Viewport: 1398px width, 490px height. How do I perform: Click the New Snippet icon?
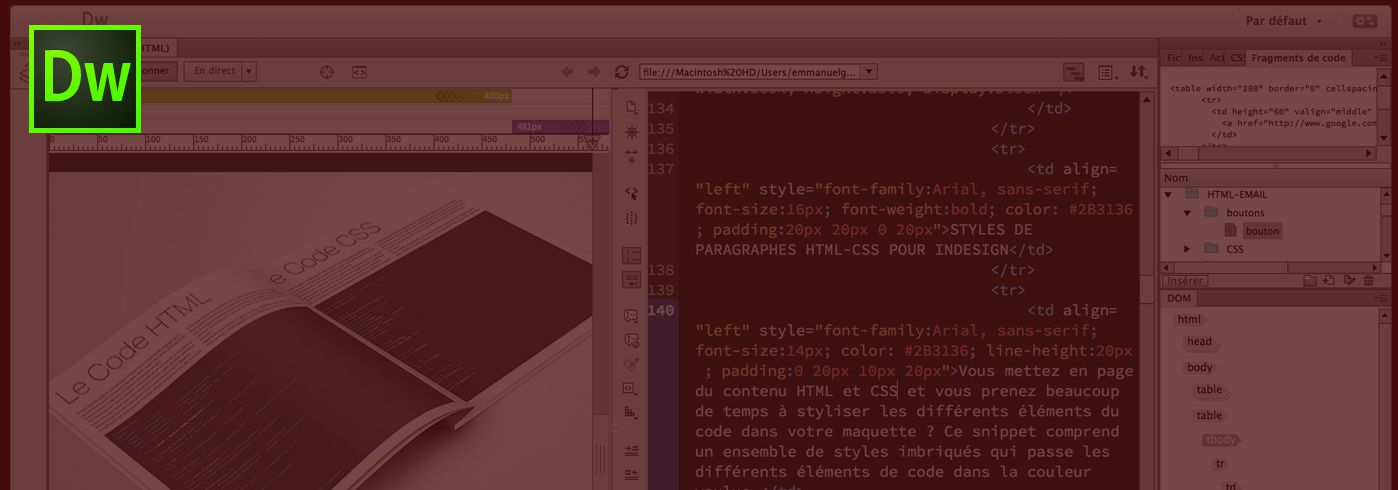click(x=1329, y=280)
